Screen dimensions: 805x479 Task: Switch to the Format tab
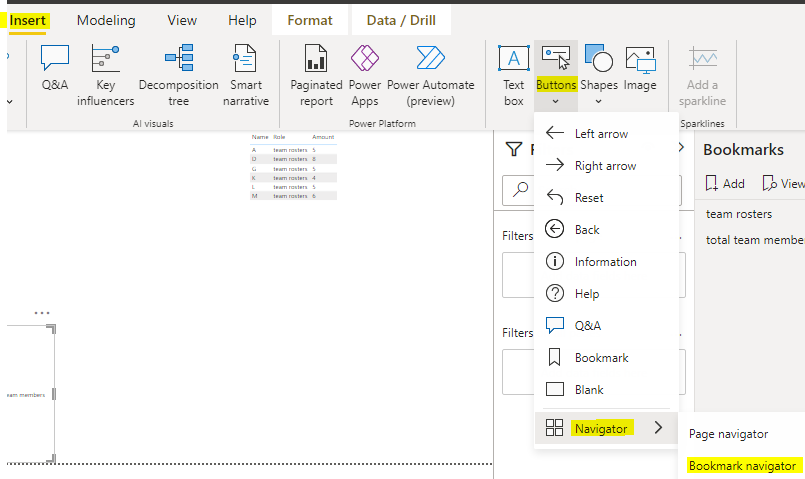coord(310,21)
